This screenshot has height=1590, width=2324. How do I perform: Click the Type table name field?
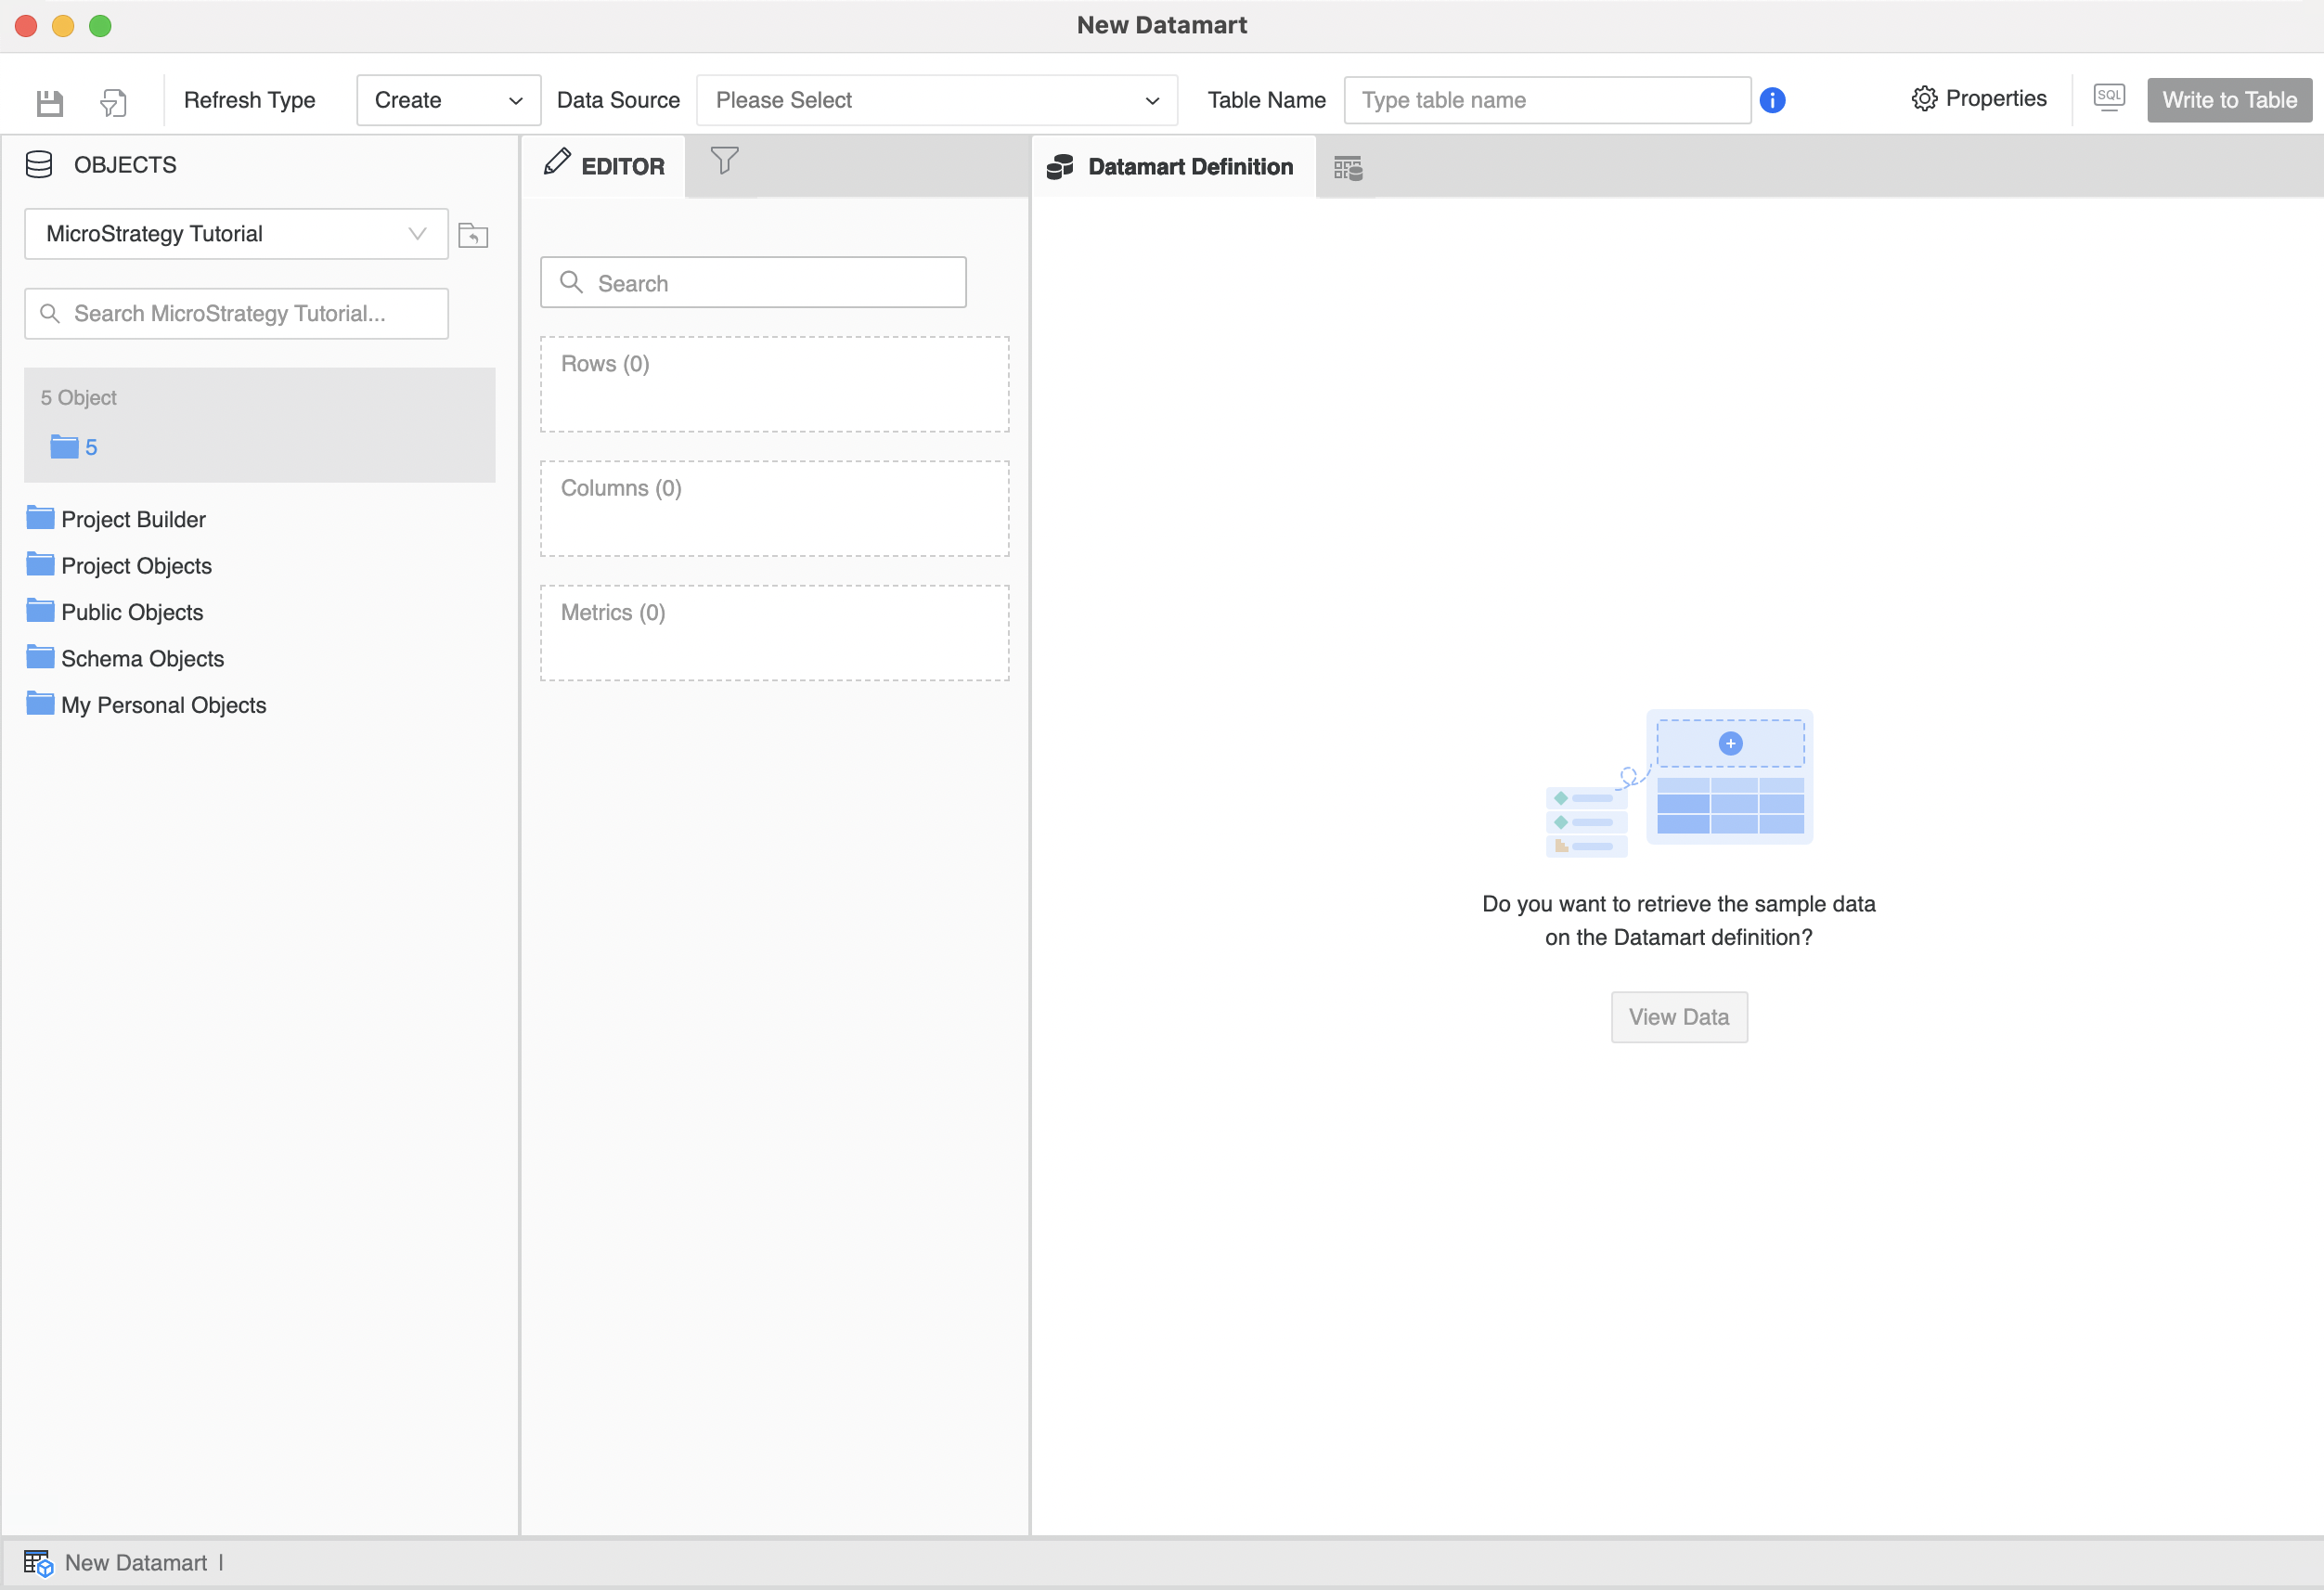click(1546, 100)
